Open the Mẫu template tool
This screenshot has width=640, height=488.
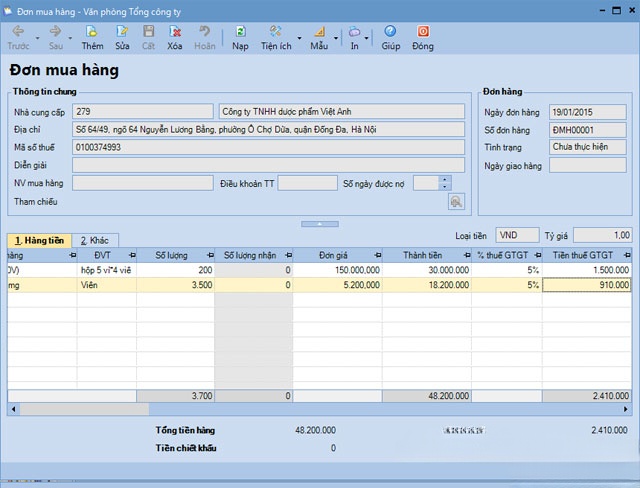point(319,37)
